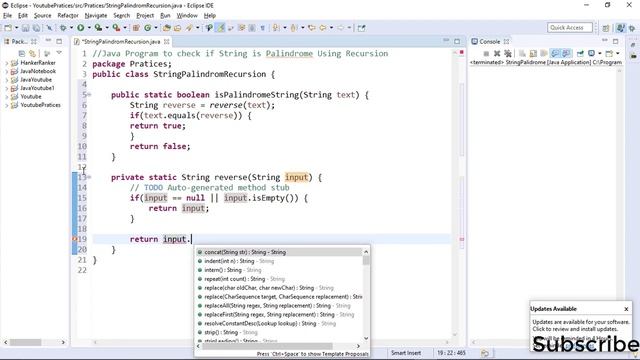Viewport: 640px width, 360px height.
Task: Switch to the Java perspective icon
Action: point(620,28)
